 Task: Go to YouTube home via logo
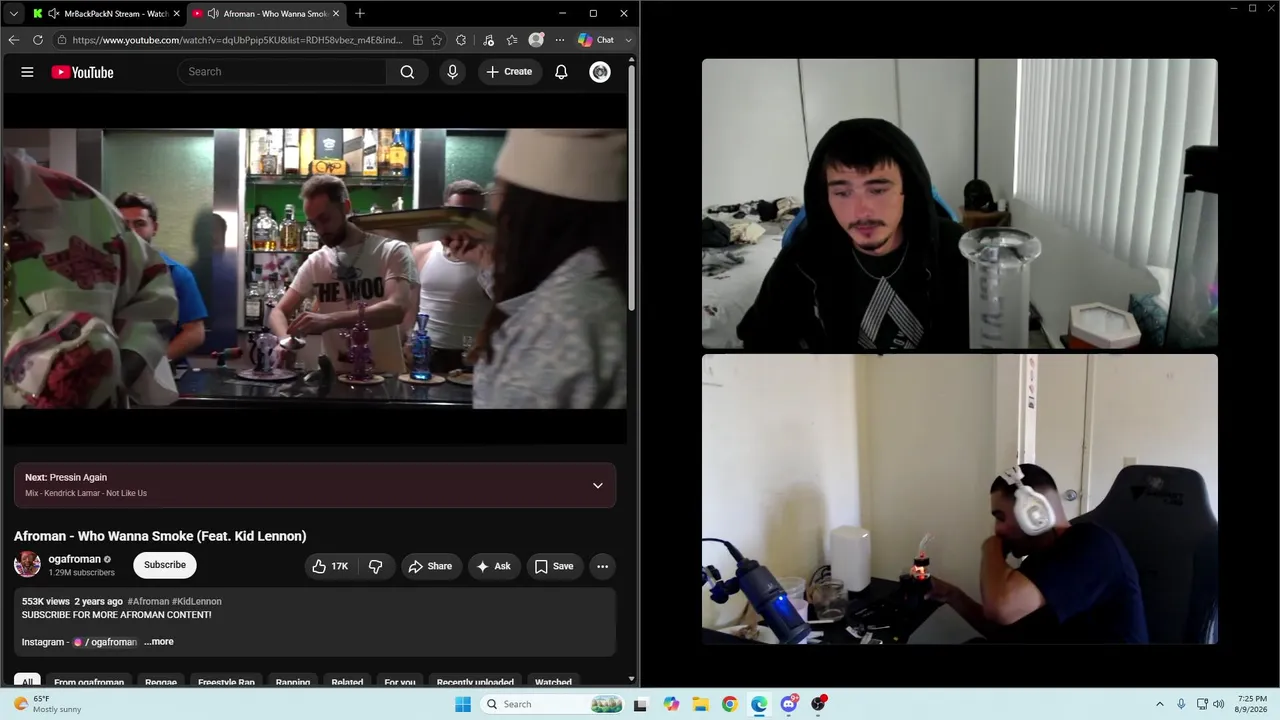point(82,72)
